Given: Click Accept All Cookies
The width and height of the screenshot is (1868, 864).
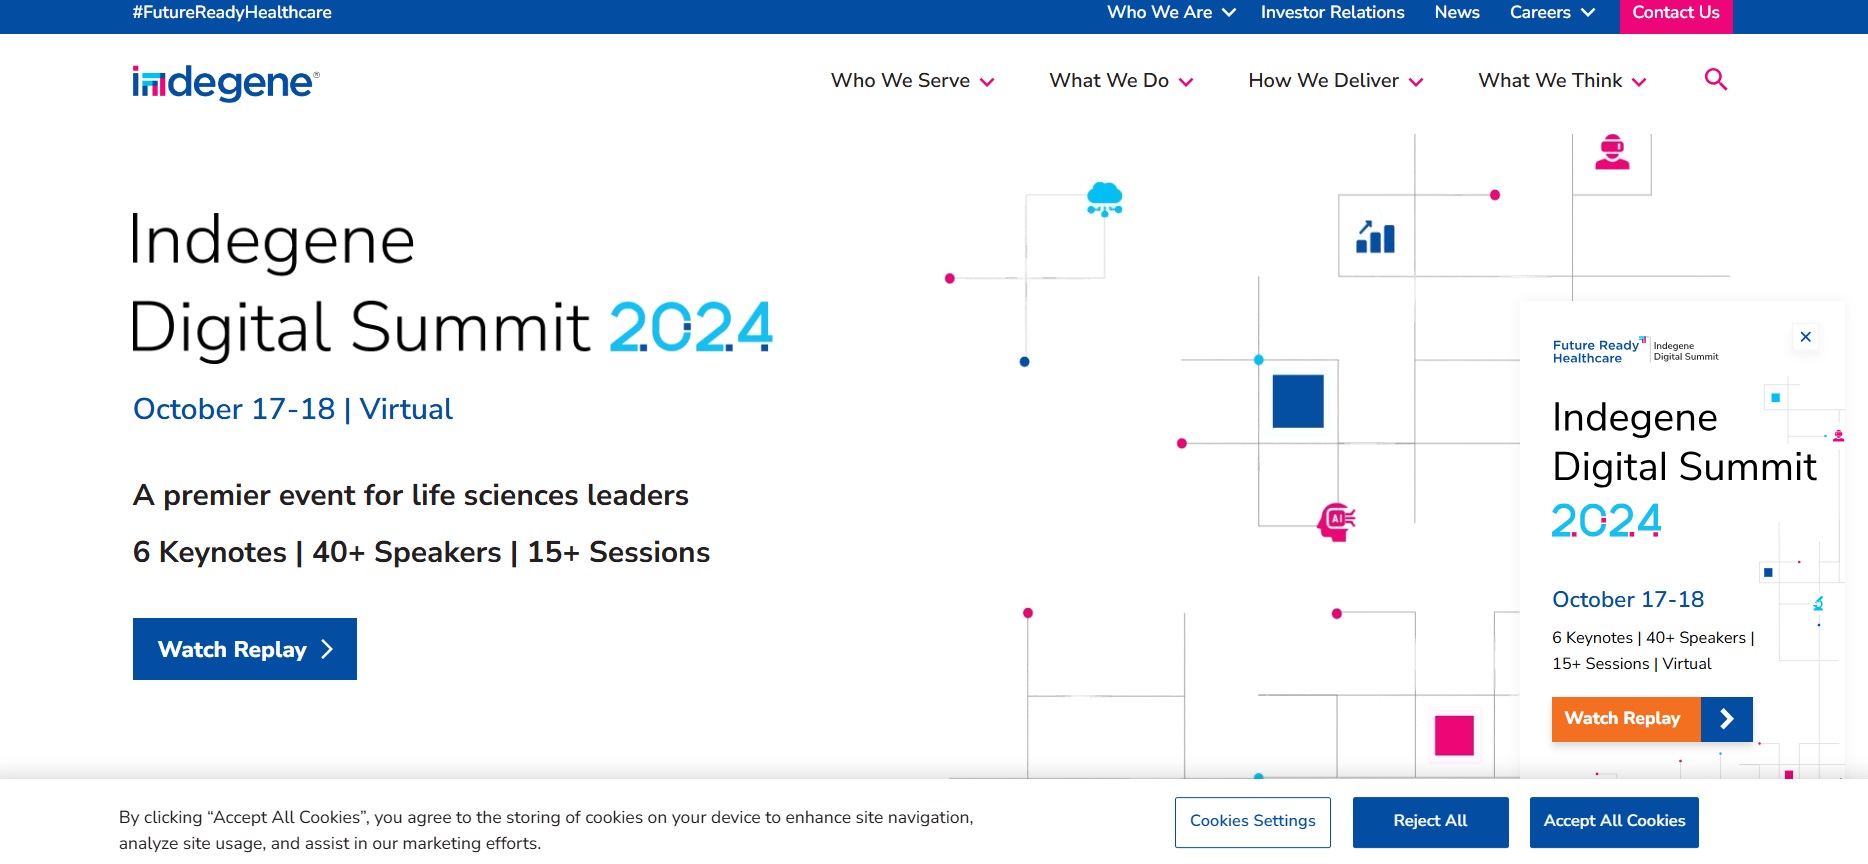Looking at the screenshot, I should coord(1614,821).
